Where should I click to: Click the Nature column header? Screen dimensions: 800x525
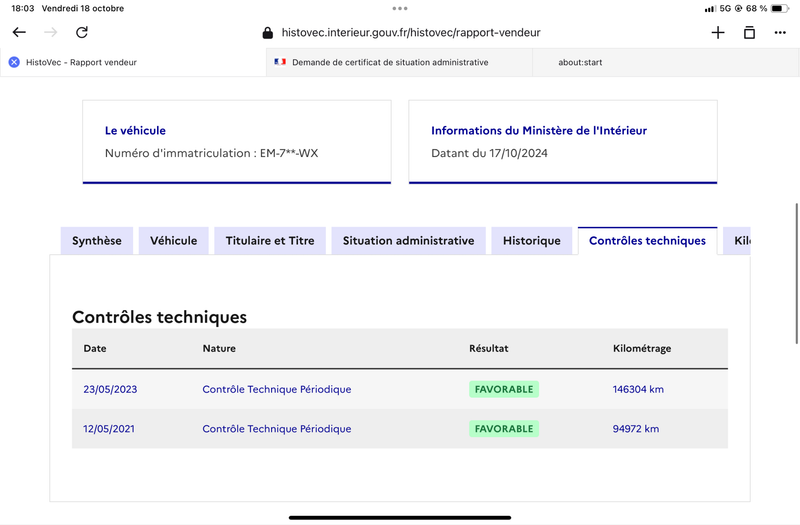point(219,348)
